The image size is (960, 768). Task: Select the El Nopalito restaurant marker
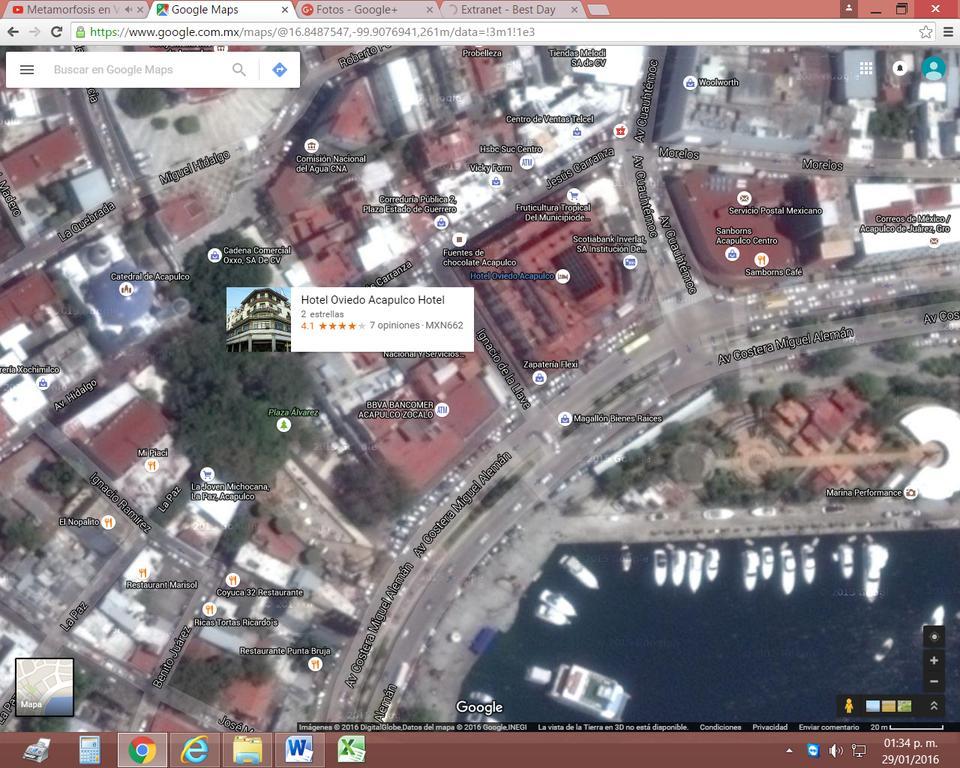(x=108, y=522)
